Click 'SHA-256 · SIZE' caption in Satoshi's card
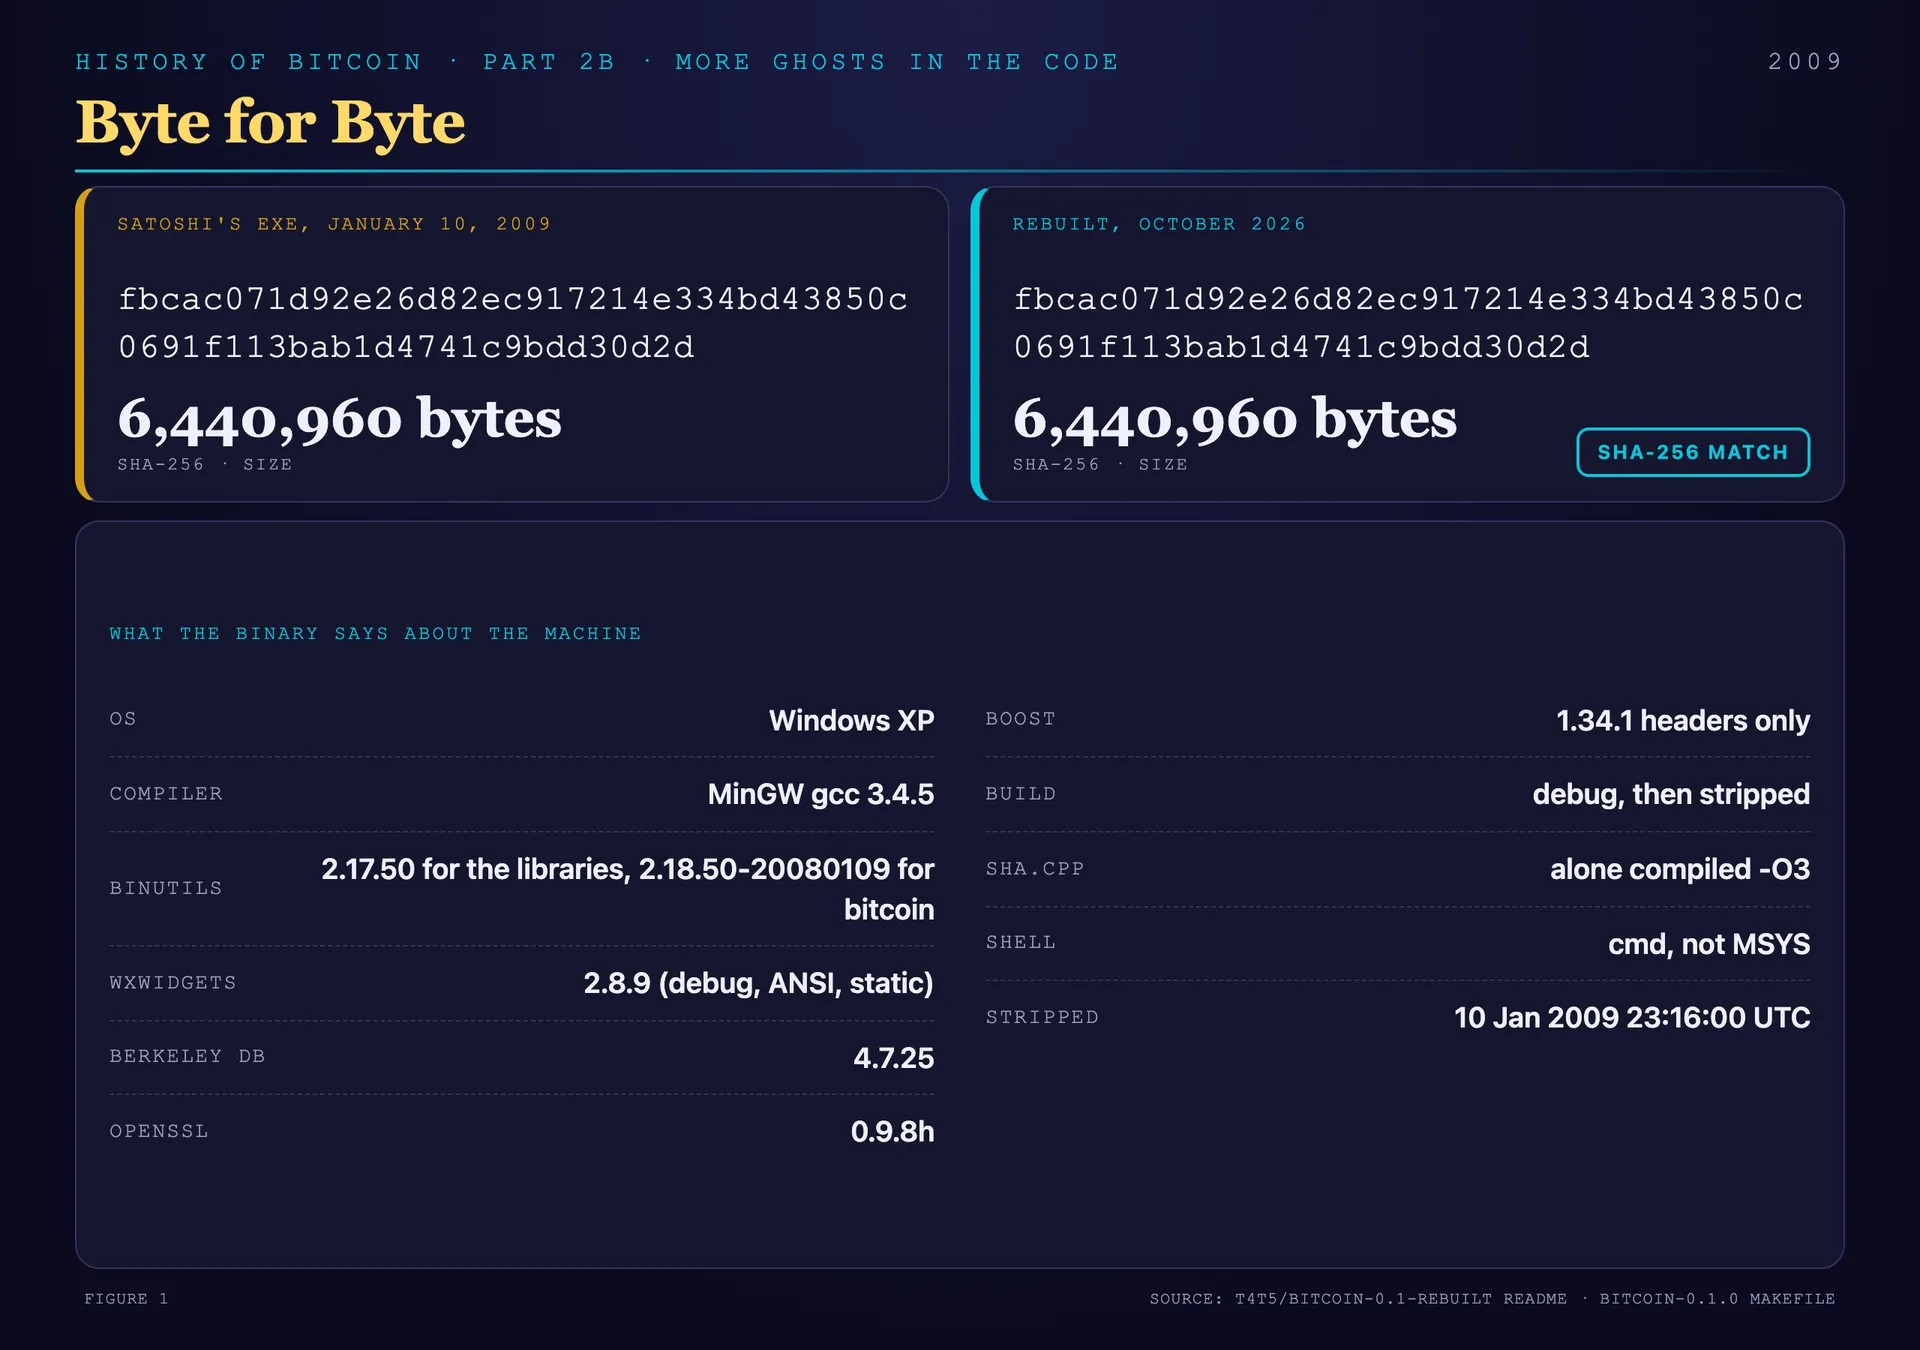 click(x=205, y=465)
